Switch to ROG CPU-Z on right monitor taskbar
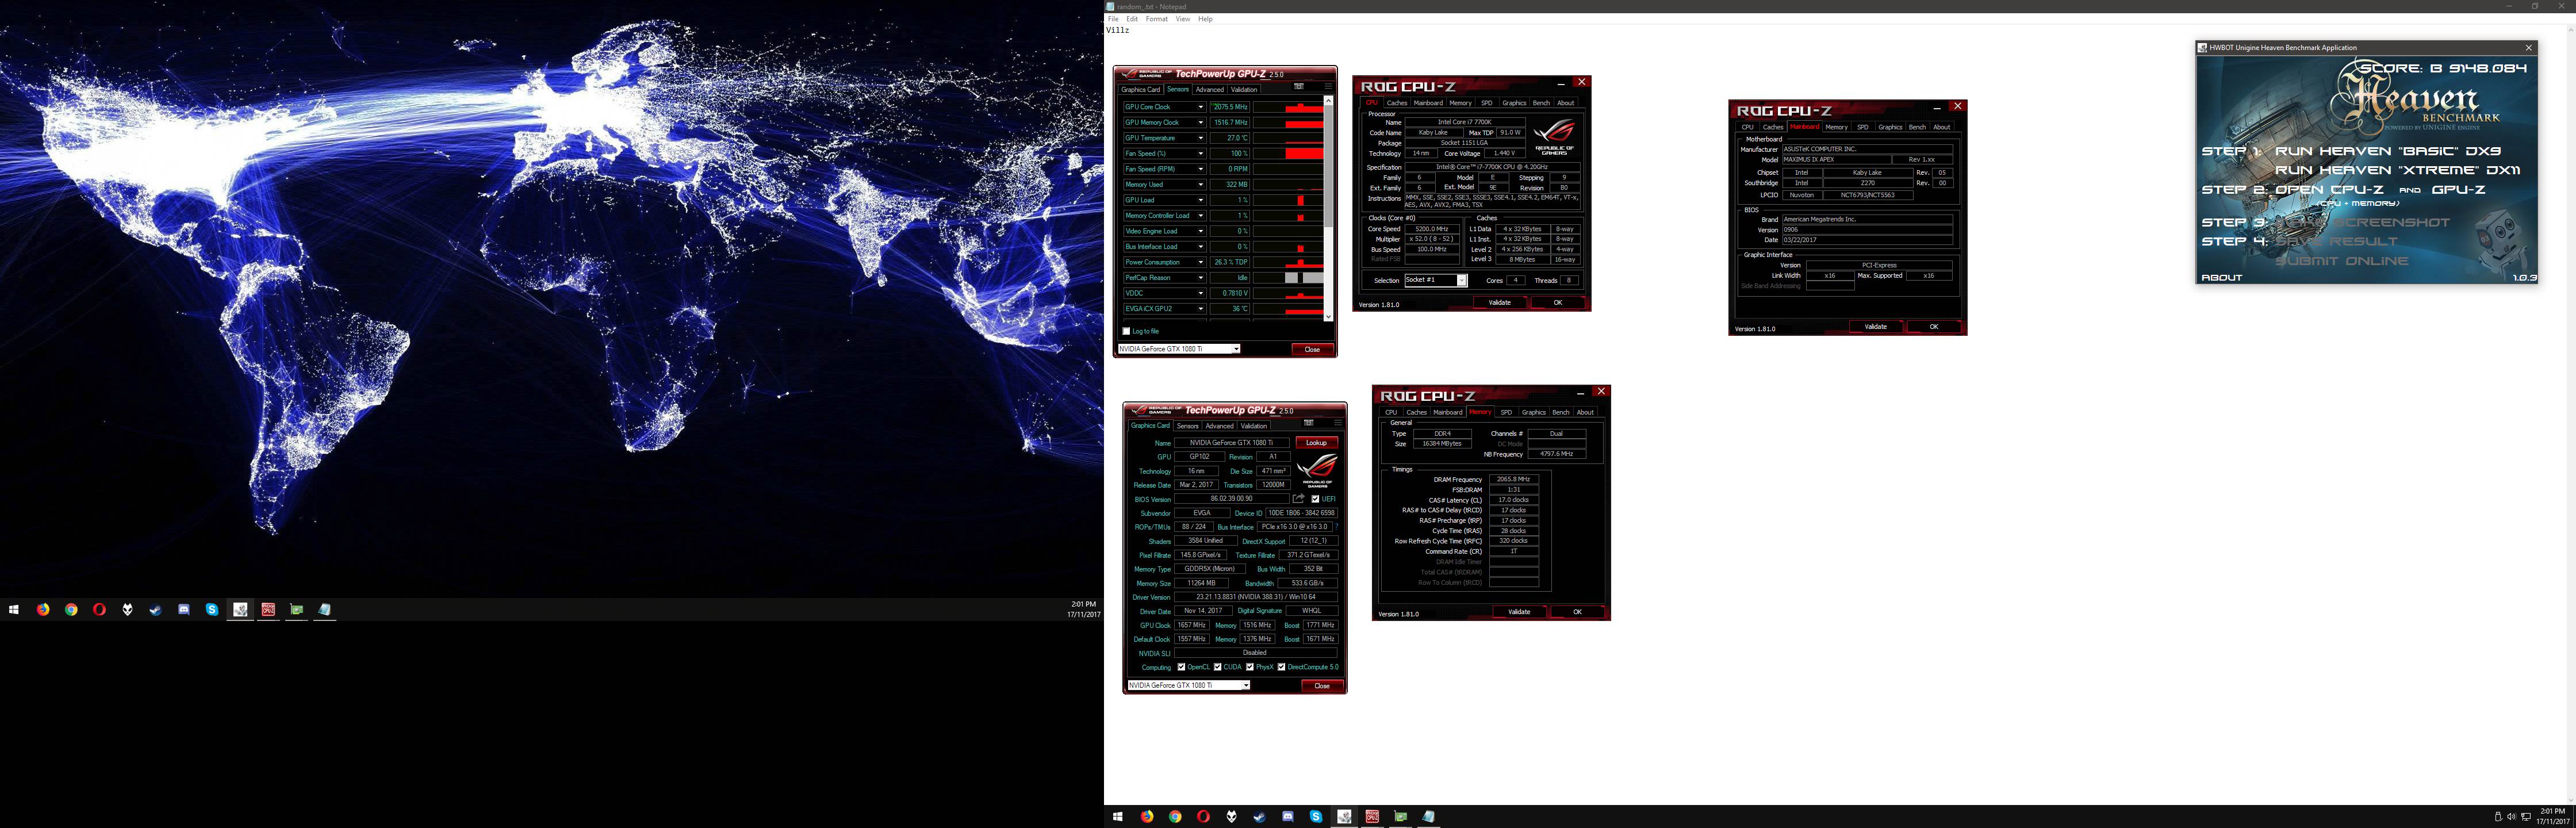Screen dimensions: 2576x828 click(x=1372, y=817)
